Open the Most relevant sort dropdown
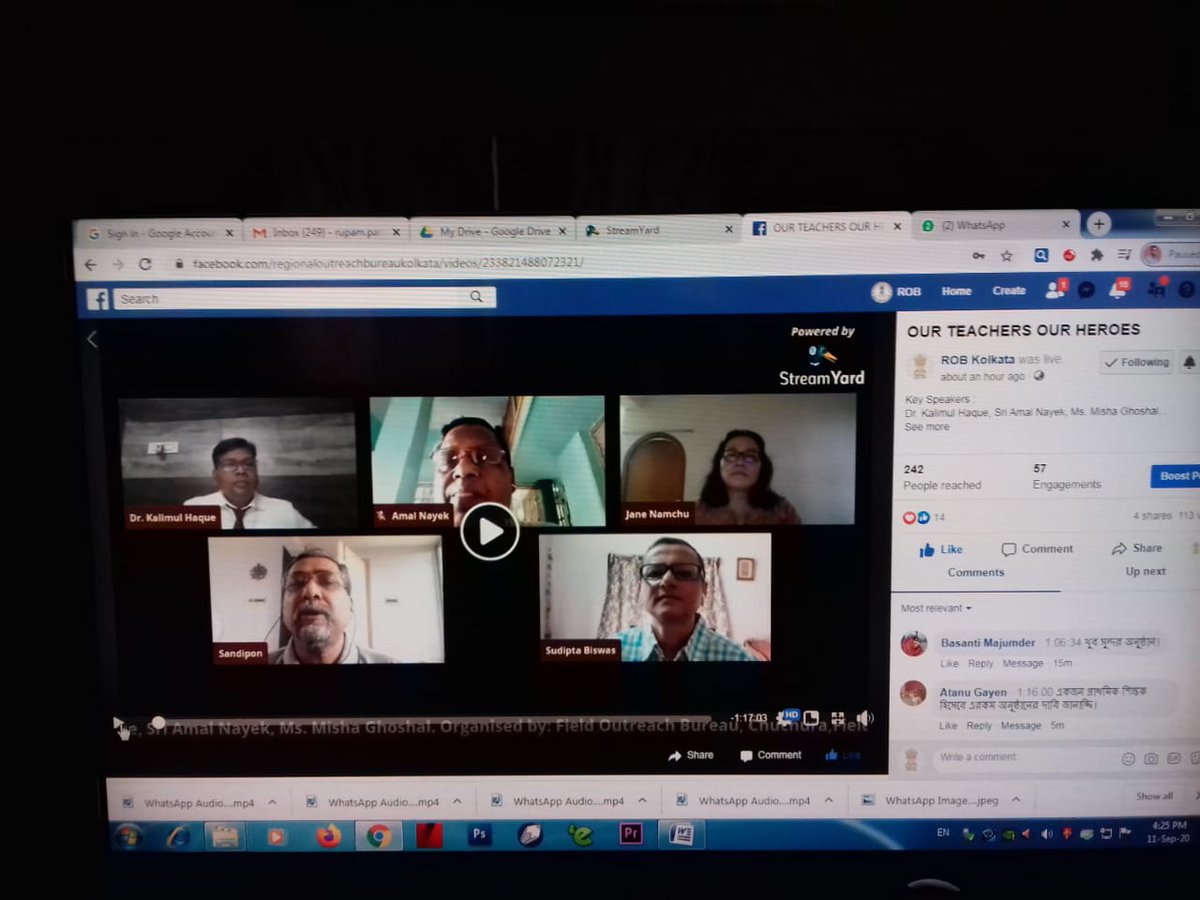Viewport: 1200px width, 900px height. (x=936, y=608)
